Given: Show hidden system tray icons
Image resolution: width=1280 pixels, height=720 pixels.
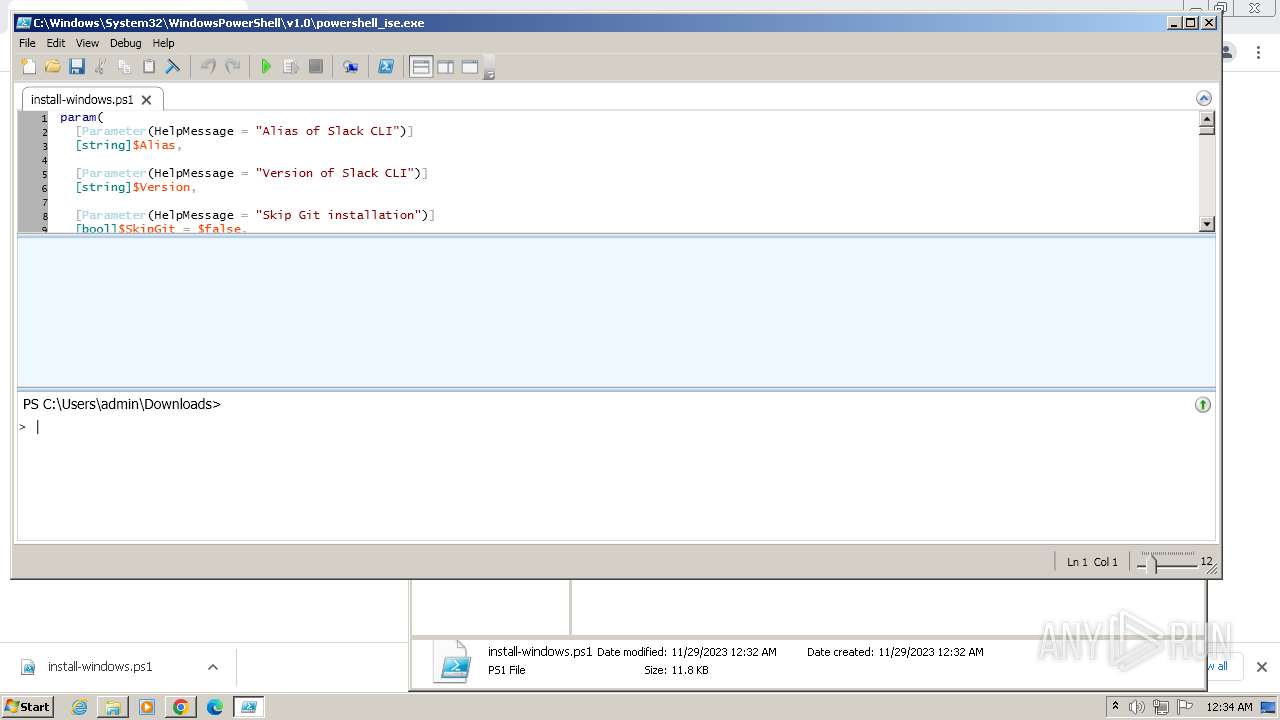Looking at the screenshot, I should click(x=1115, y=706).
